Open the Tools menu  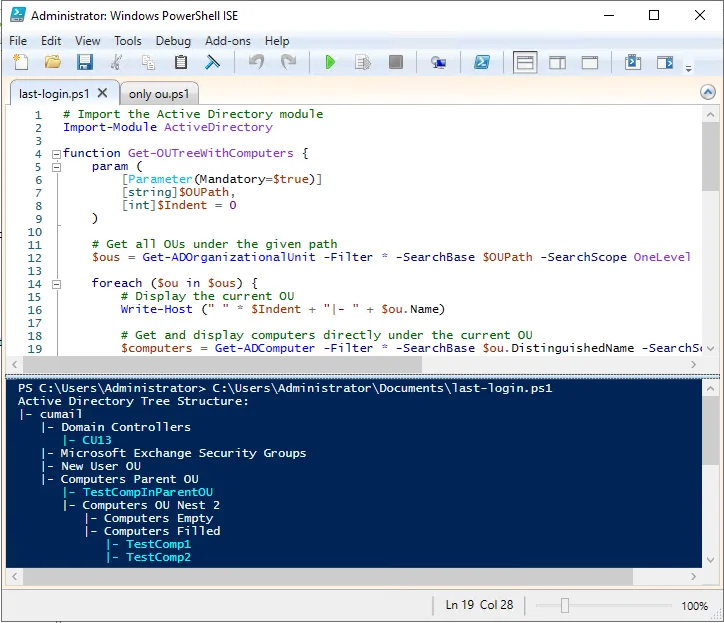128,41
